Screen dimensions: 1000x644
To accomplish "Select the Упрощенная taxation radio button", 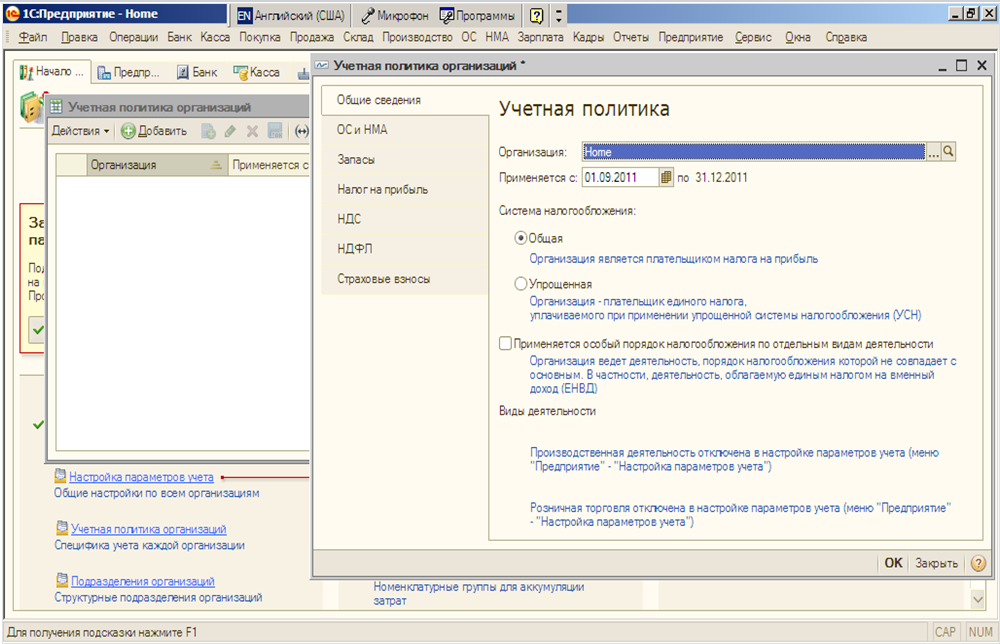I will coord(520,284).
